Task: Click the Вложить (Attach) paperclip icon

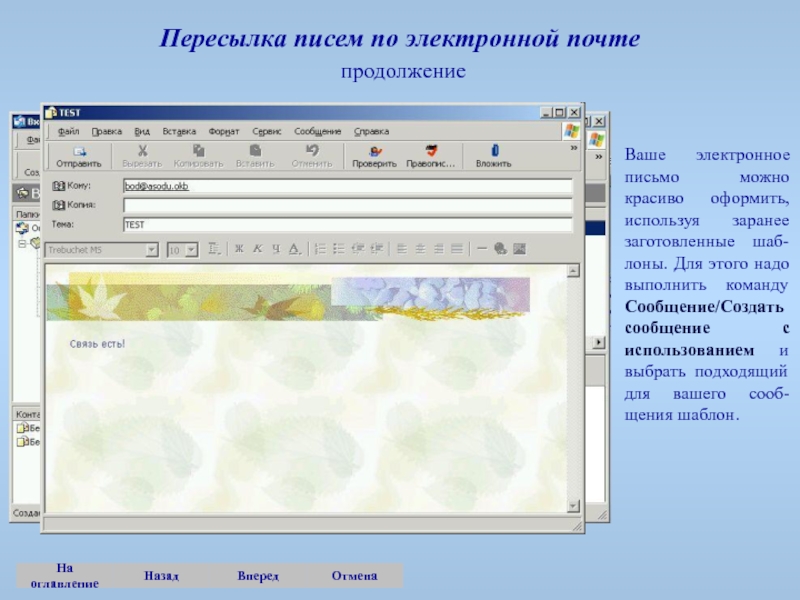Action: point(493,155)
